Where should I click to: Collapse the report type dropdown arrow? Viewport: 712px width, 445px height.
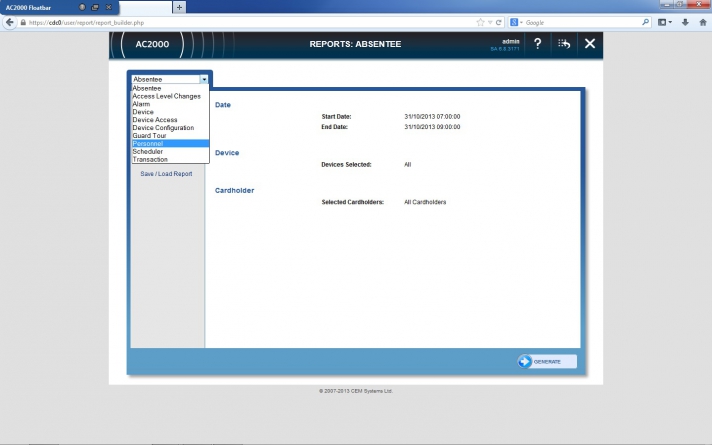[x=204, y=79]
